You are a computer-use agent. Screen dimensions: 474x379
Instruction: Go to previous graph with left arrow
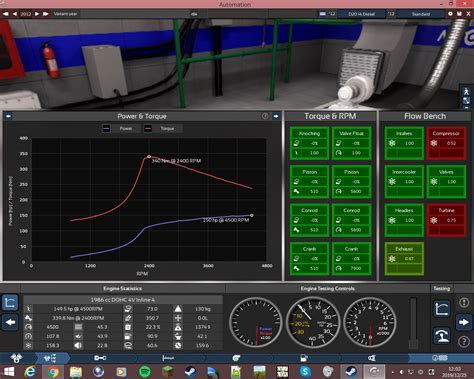[9, 116]
